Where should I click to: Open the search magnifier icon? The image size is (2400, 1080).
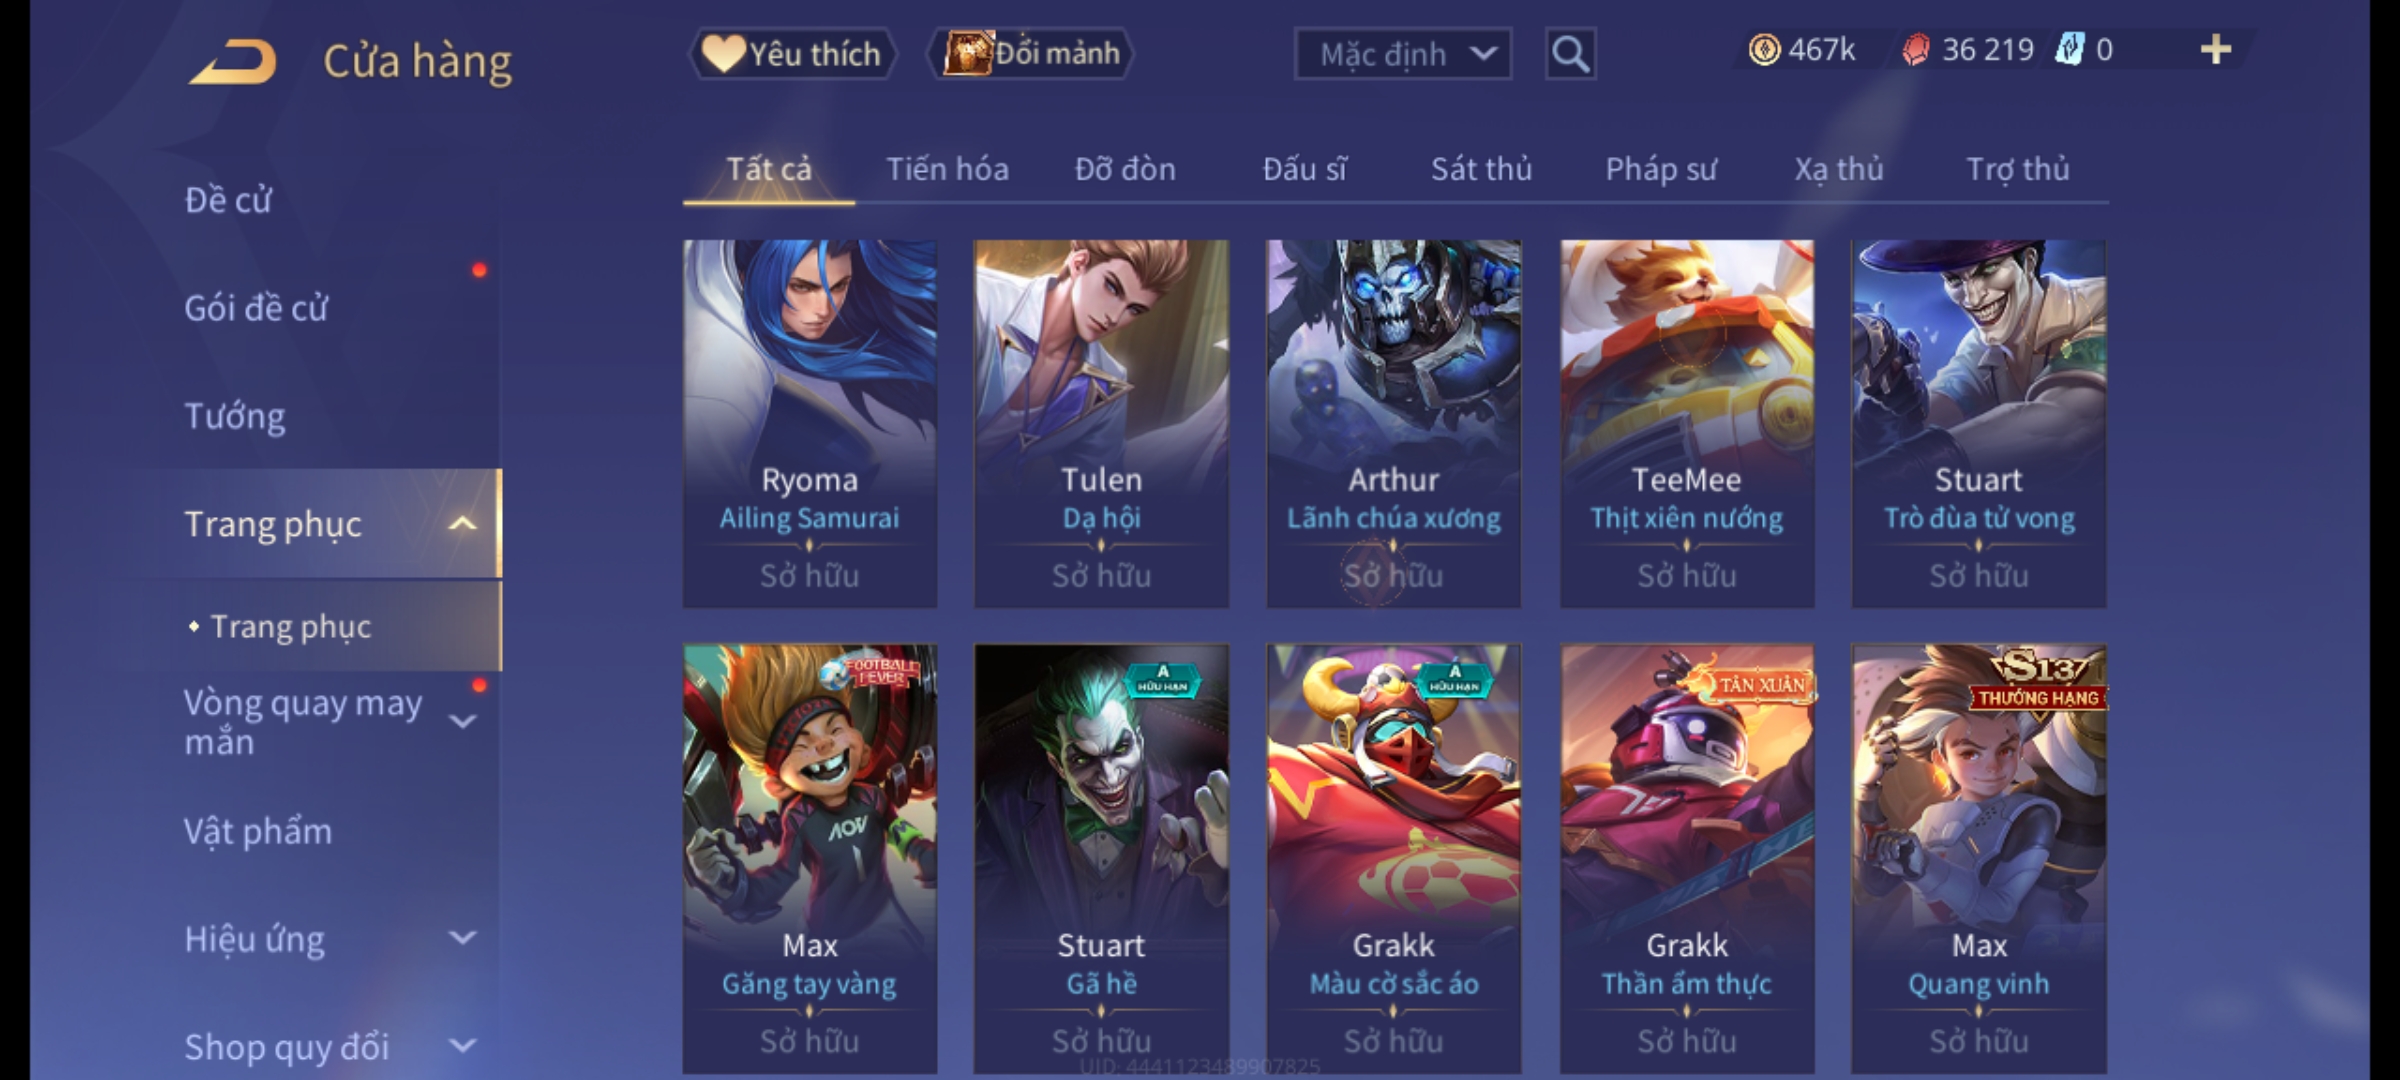pos(1570,54)
